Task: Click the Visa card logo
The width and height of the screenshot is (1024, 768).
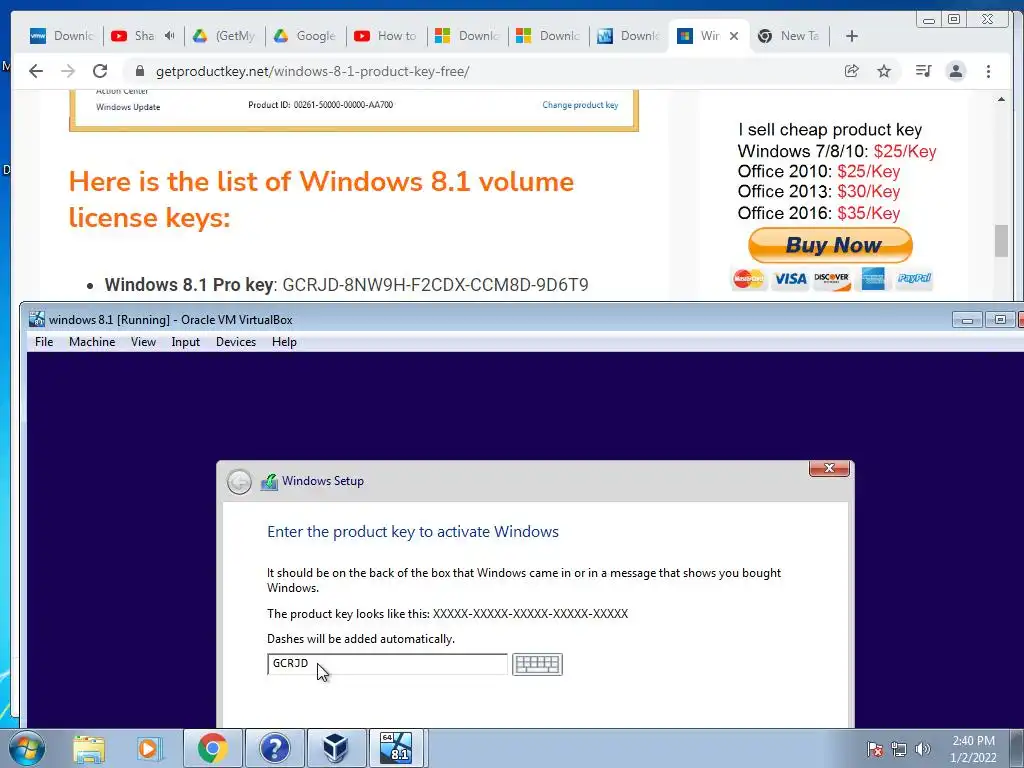Action: (x=790, y=279)
